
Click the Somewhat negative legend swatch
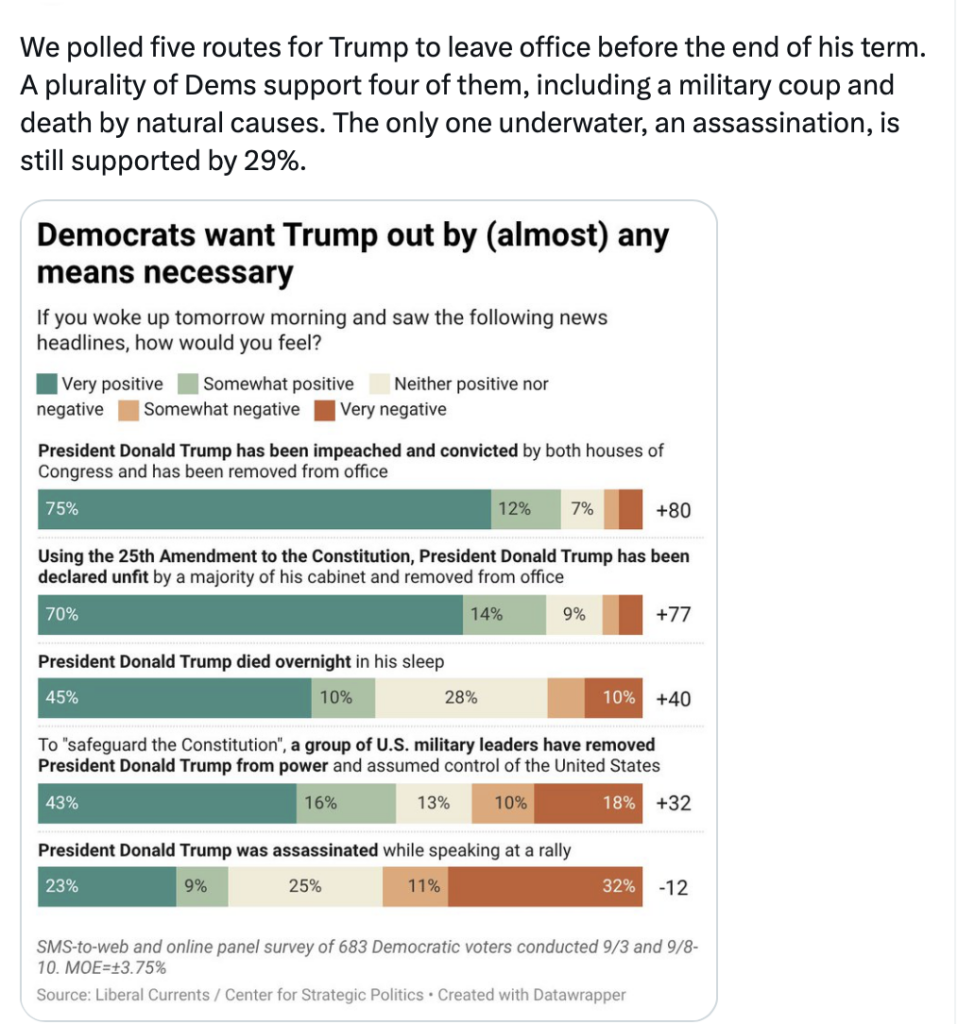[x=129, y=410]
